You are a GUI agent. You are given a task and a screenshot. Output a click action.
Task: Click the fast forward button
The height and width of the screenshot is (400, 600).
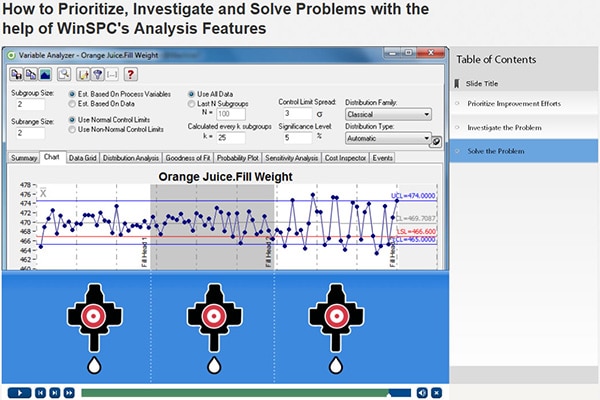click(x=68, y=392)
